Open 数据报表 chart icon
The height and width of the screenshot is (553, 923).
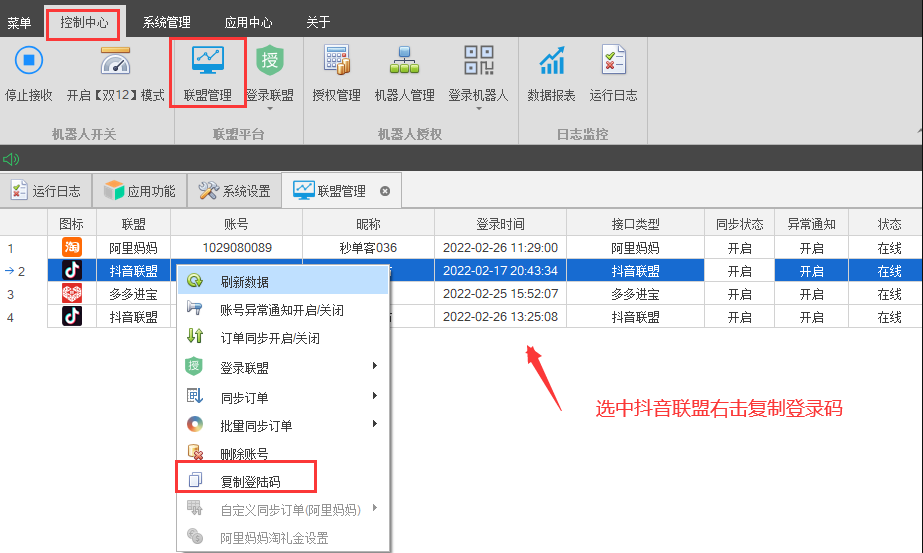(552, 60)
